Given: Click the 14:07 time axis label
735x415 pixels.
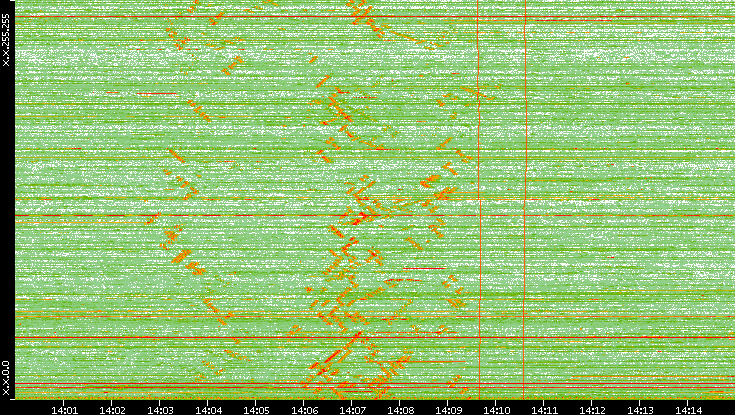Looking at the screenshot, I should 352,411.
